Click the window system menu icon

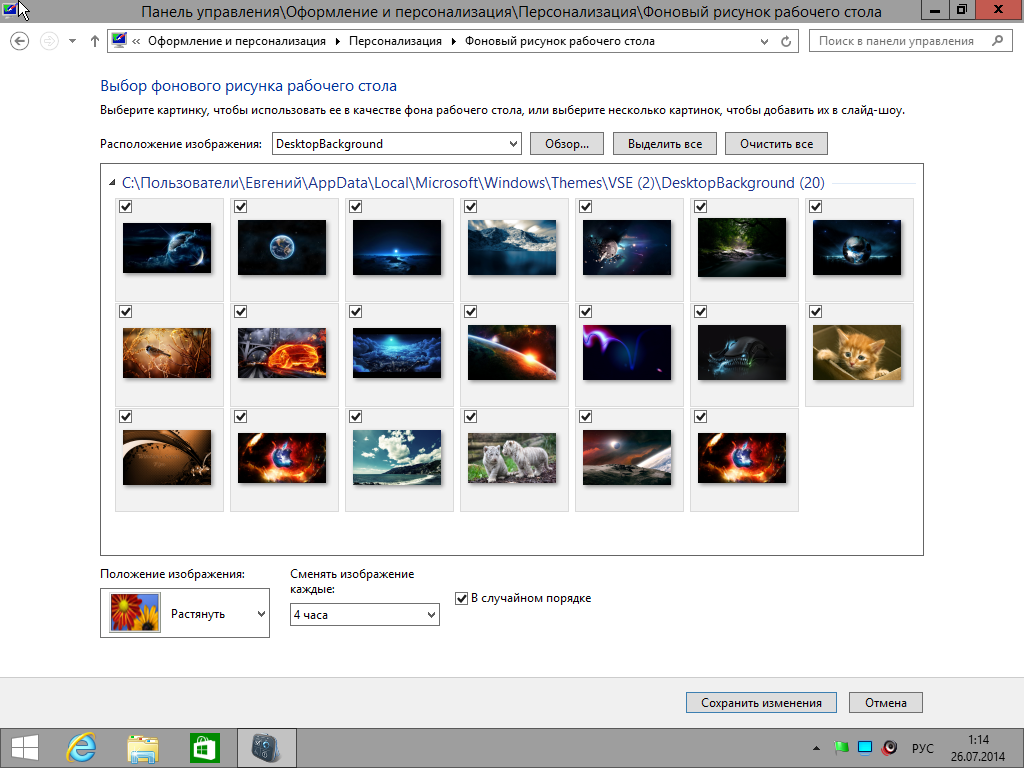9,9
